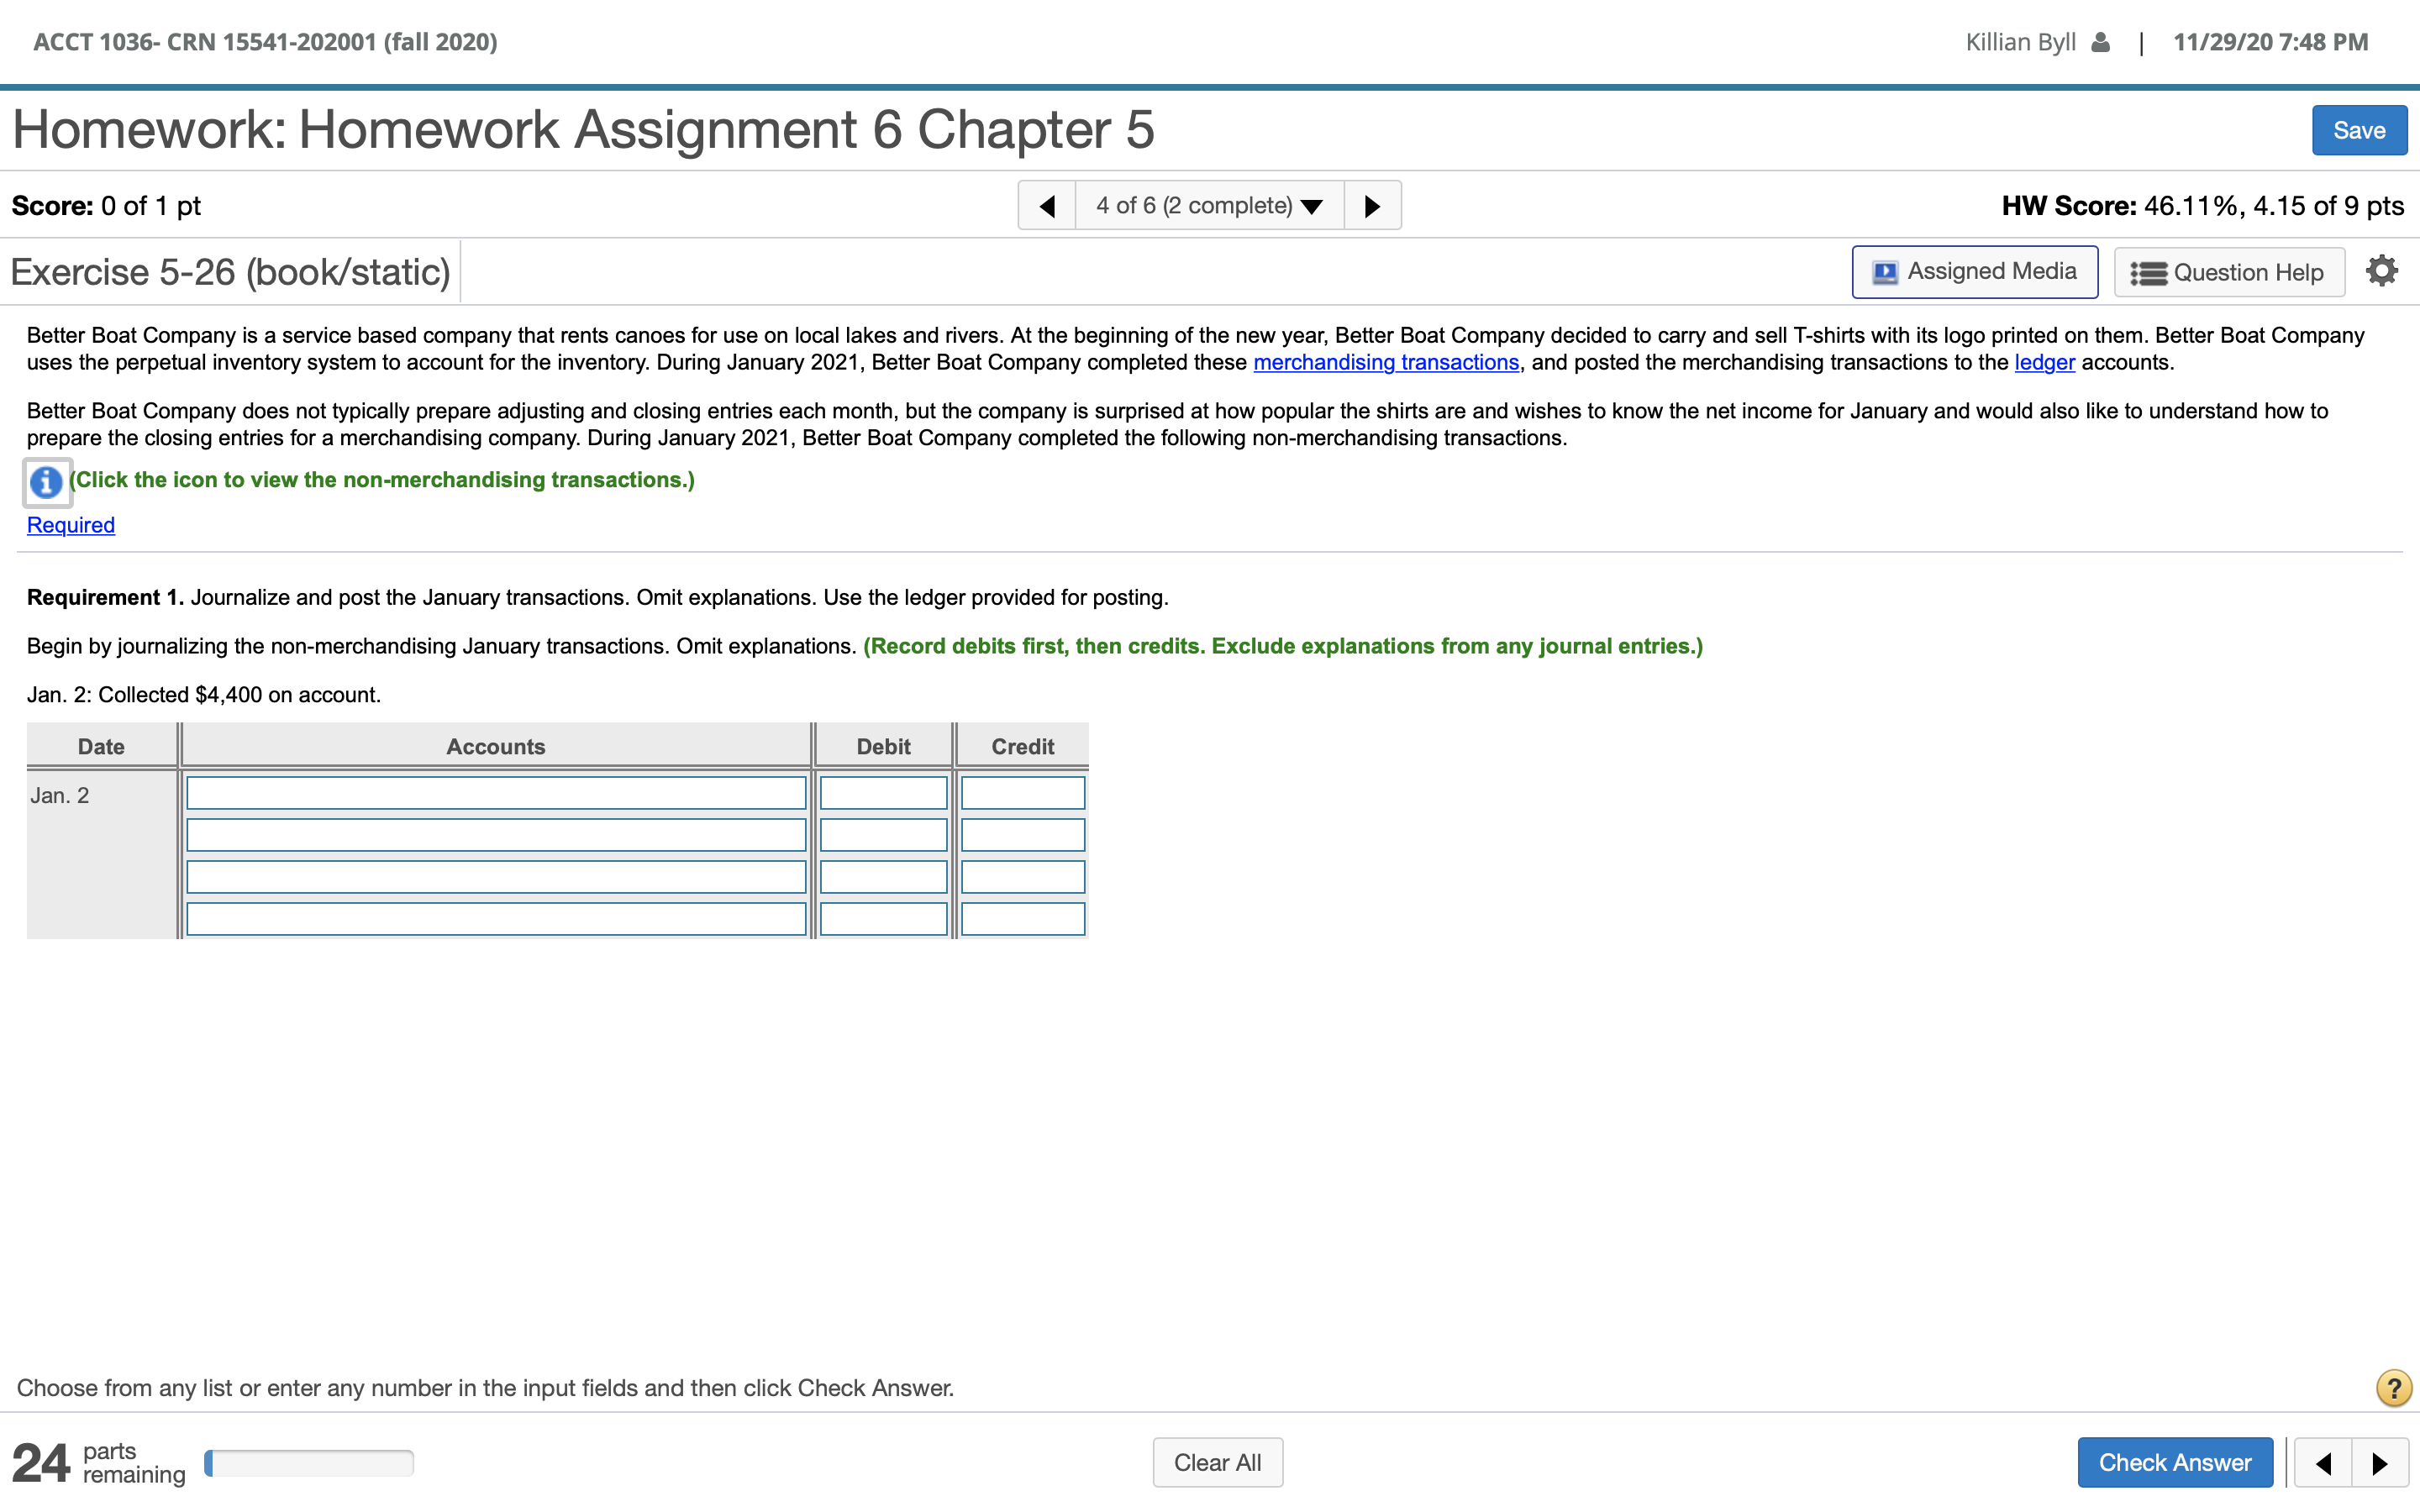Open the '4 of 6 (2 complete)' question dropdown
Image resolution: width=2420 pixels, height=1512 pixels.
point(1209,206)
